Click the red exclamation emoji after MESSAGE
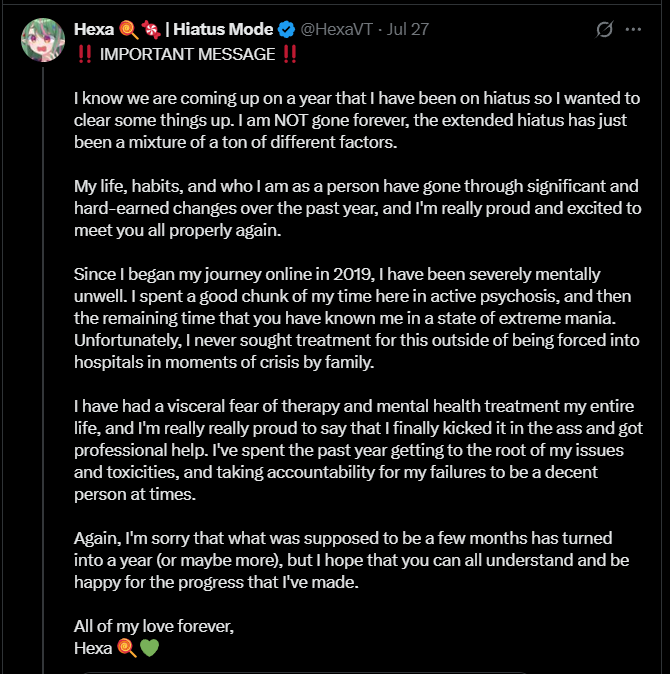This screenshot has height=674, width=670. tap(289, 54)
